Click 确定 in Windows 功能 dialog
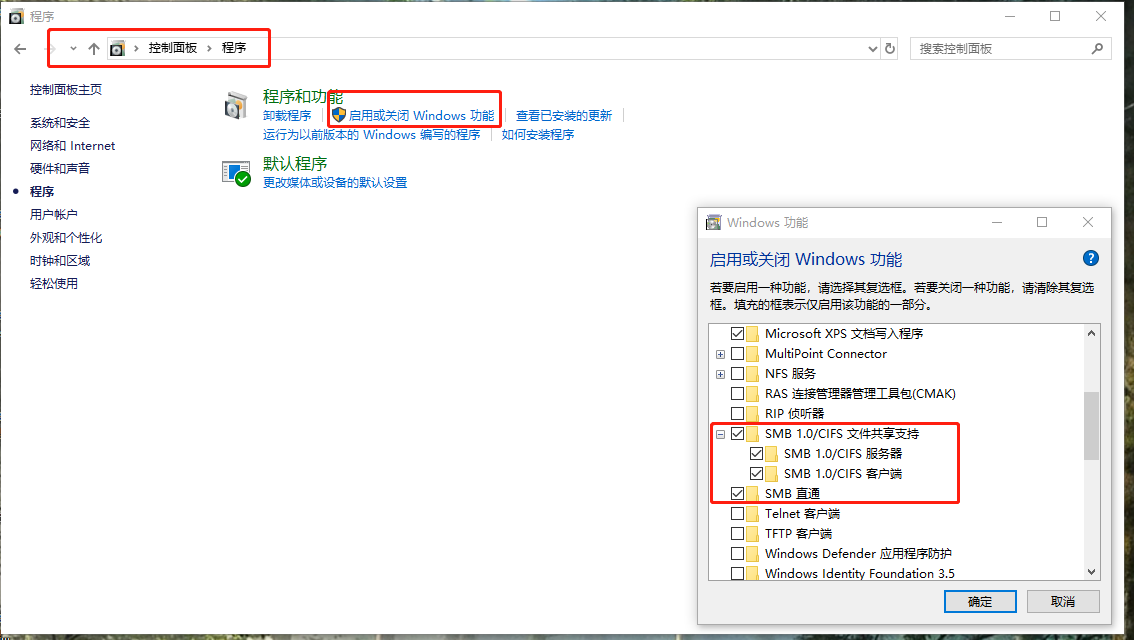The height and width of the screenshot is (640, 1134). coord(980,602)
